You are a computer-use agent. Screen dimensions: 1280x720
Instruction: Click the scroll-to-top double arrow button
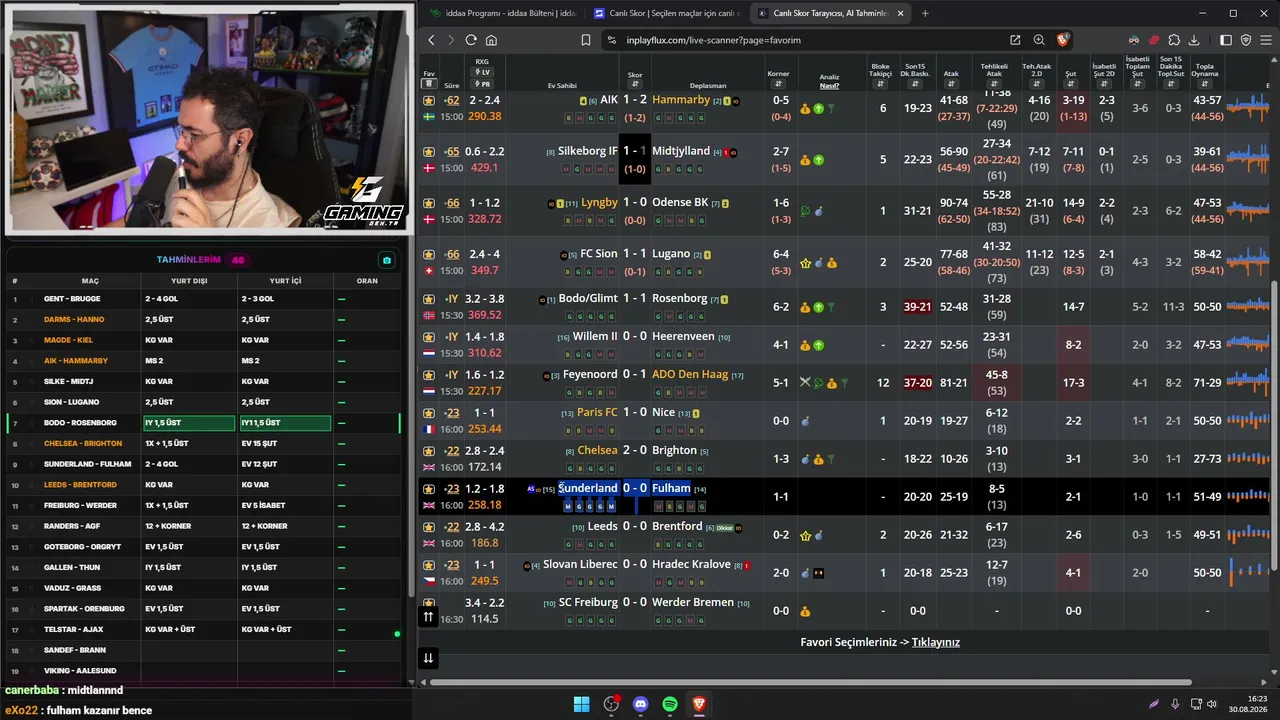(x=428, y=617)
